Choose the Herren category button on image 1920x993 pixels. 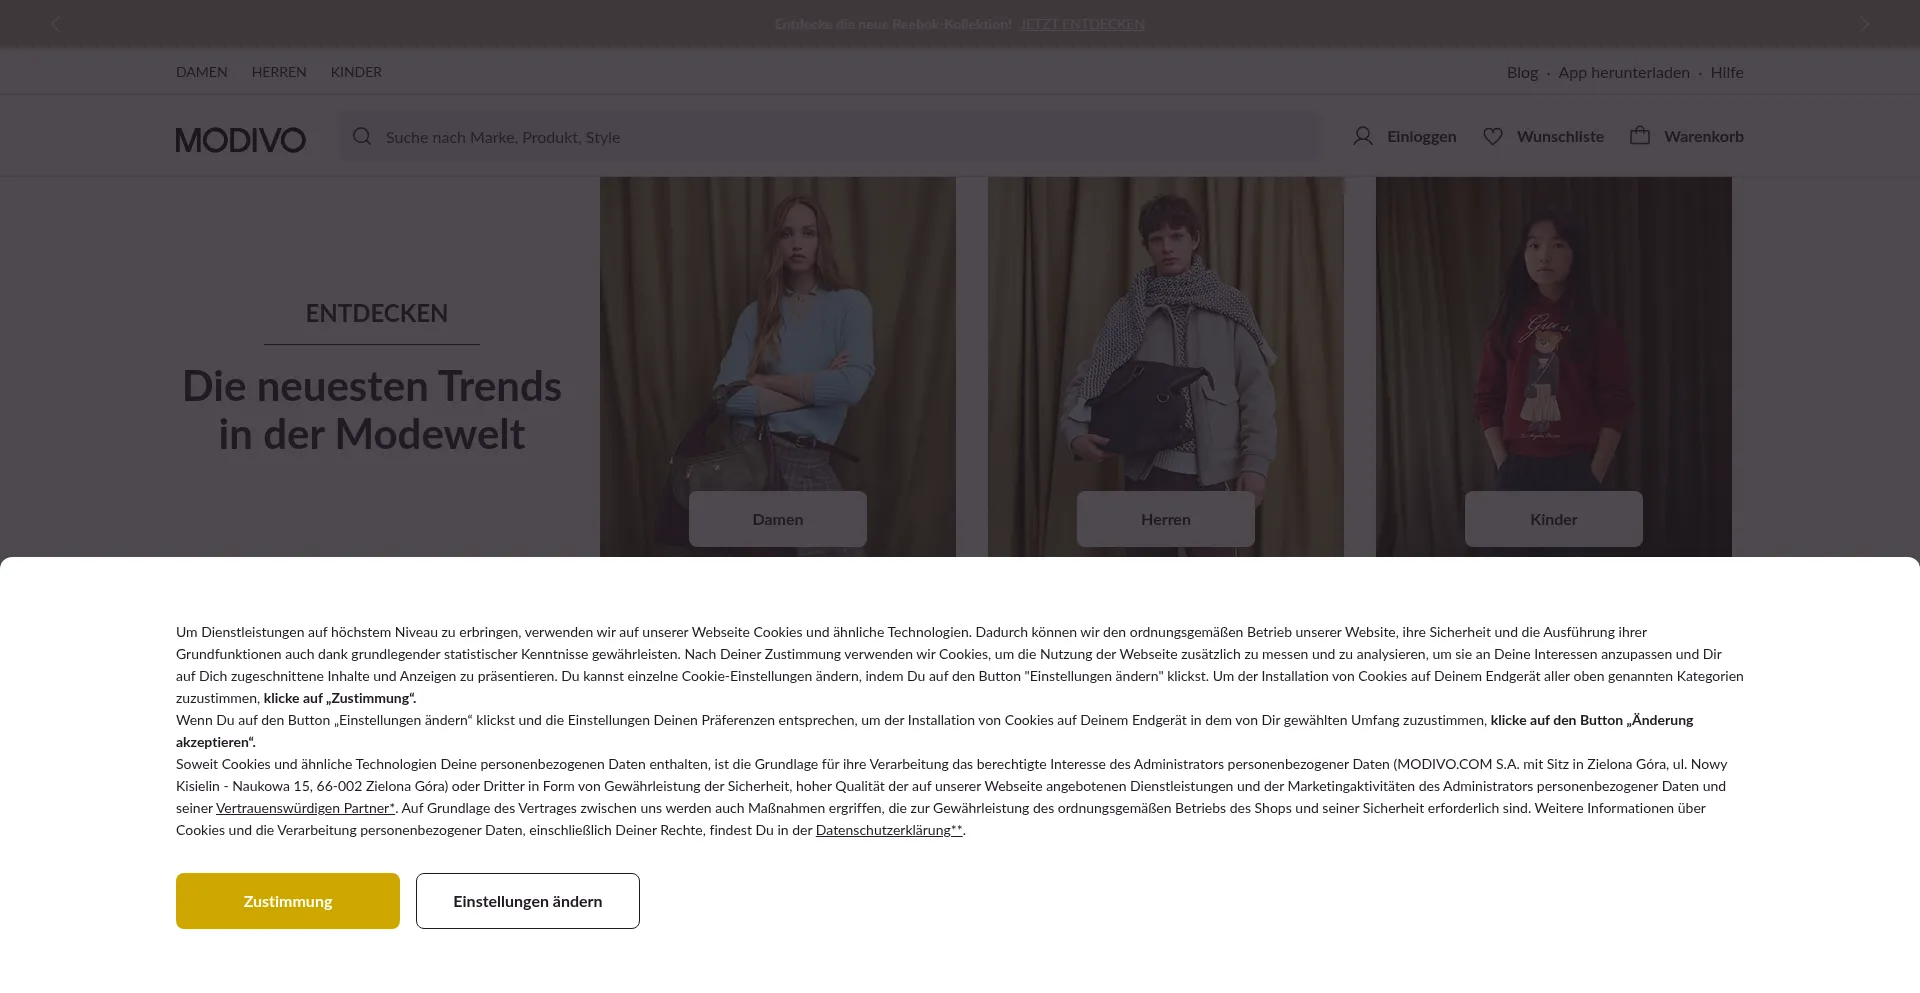point(1166,519)
